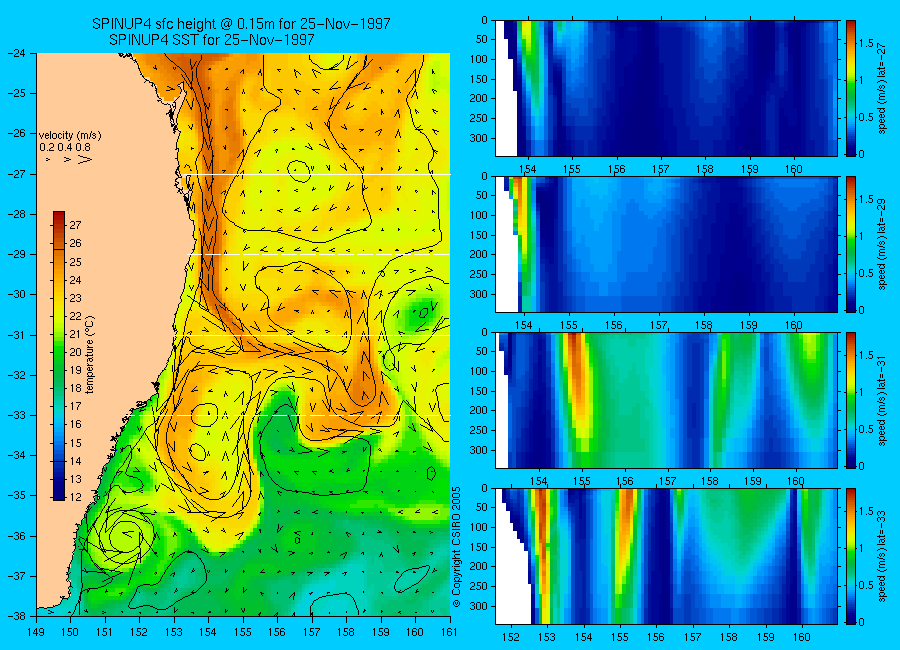
Task: Click the 16 value on the temperature scale
Action: tap(75, 424)
